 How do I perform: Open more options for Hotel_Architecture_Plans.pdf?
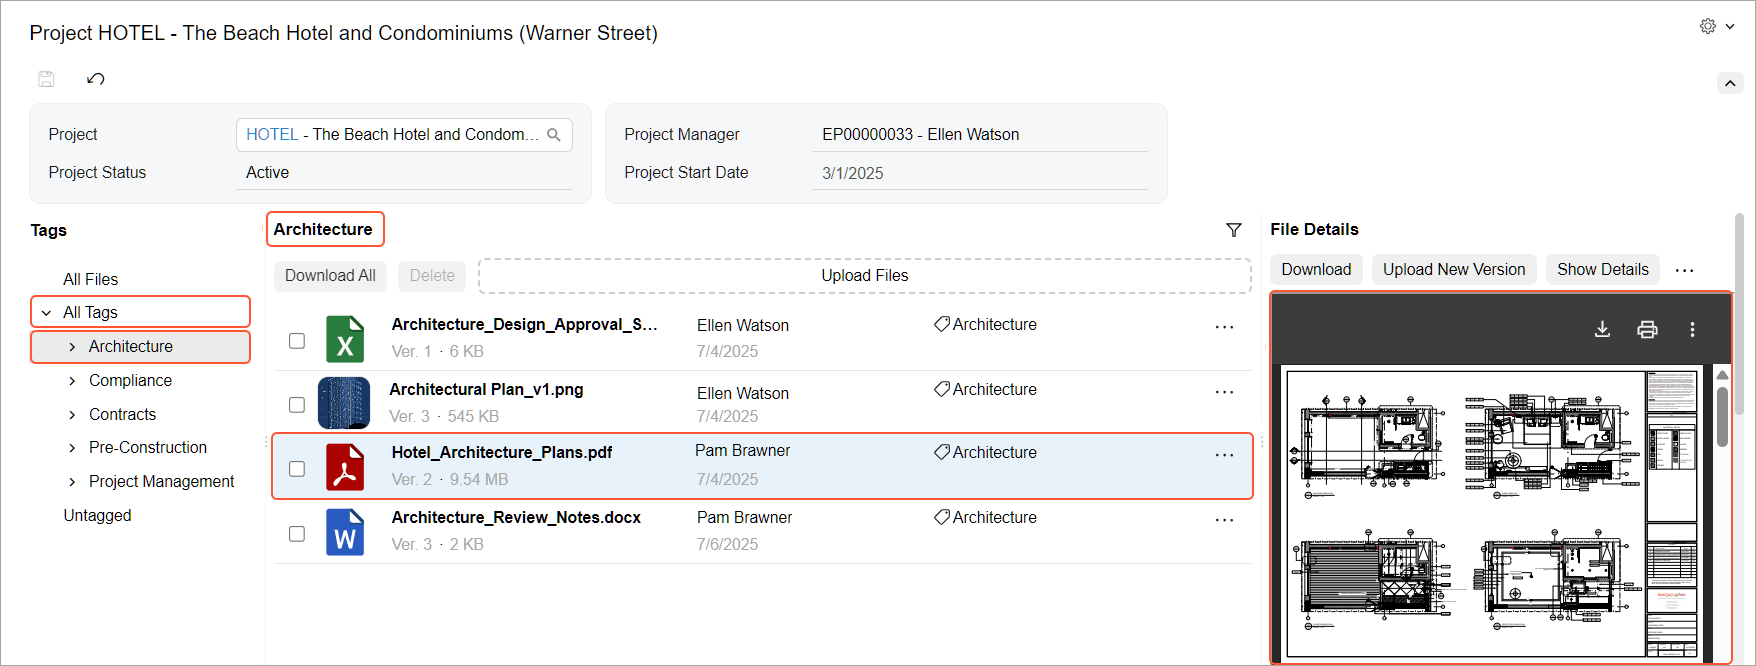pyautogui.click(x=1224, y=455)
